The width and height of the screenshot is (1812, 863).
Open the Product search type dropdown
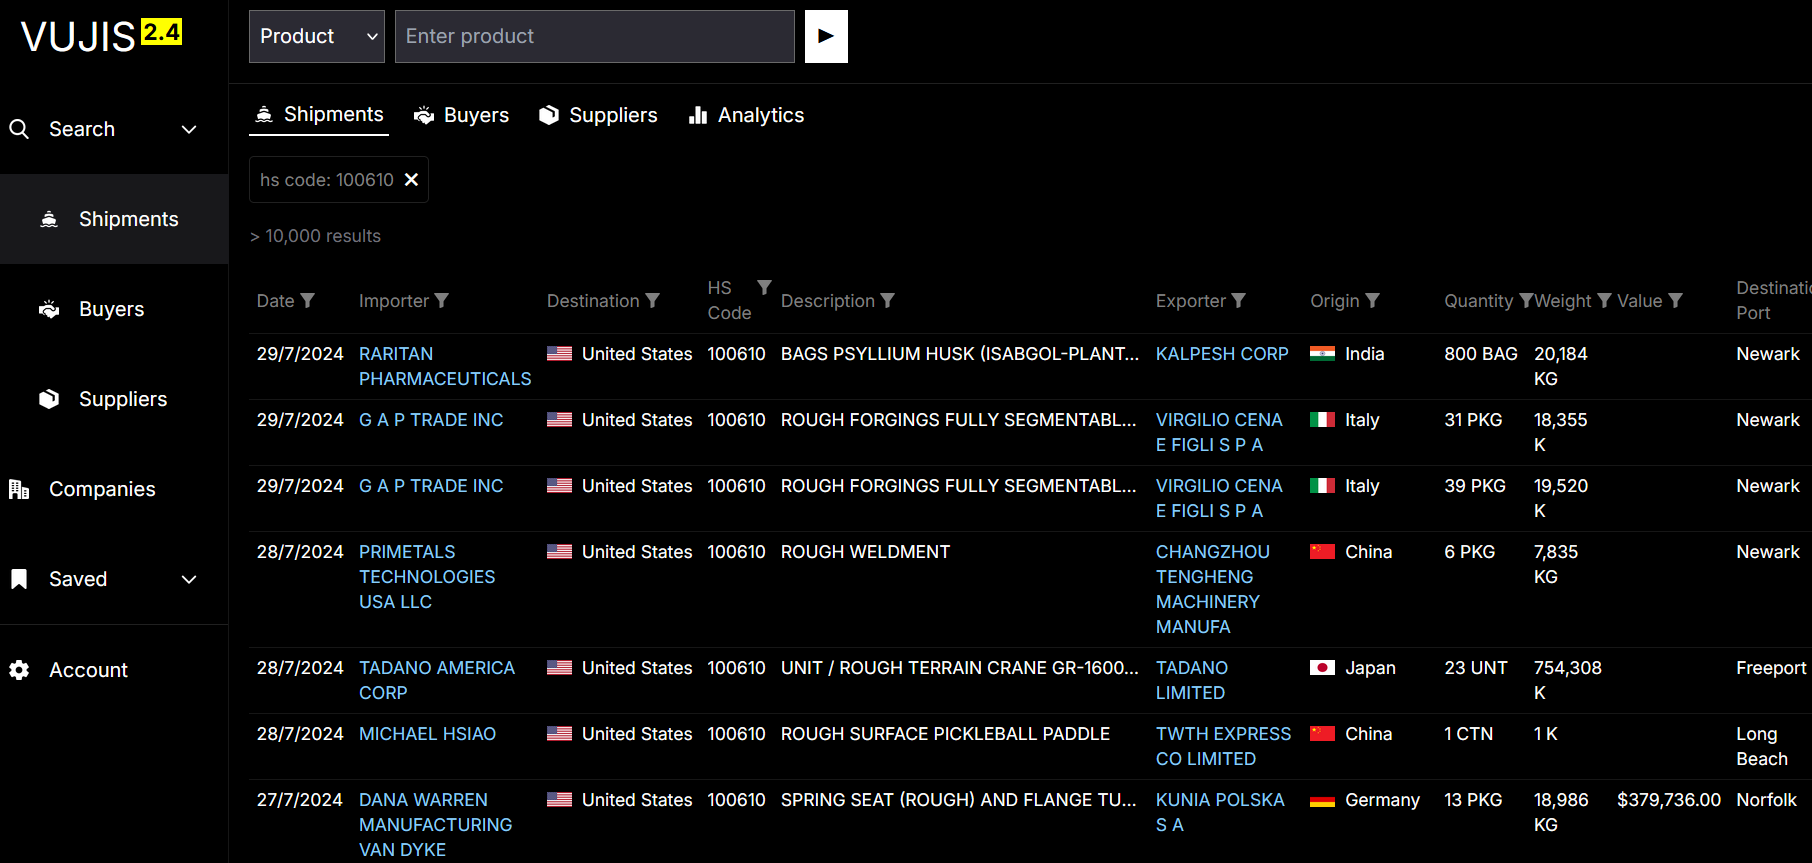[317, 37]
